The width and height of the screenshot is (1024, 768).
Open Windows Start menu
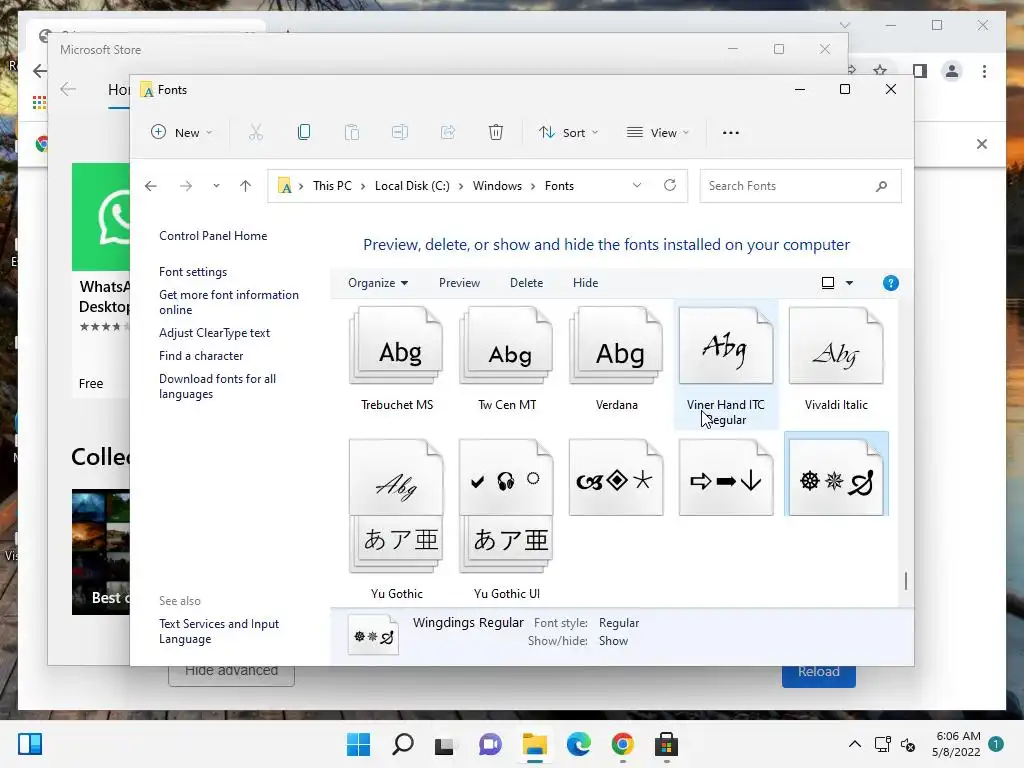[358, 744]
